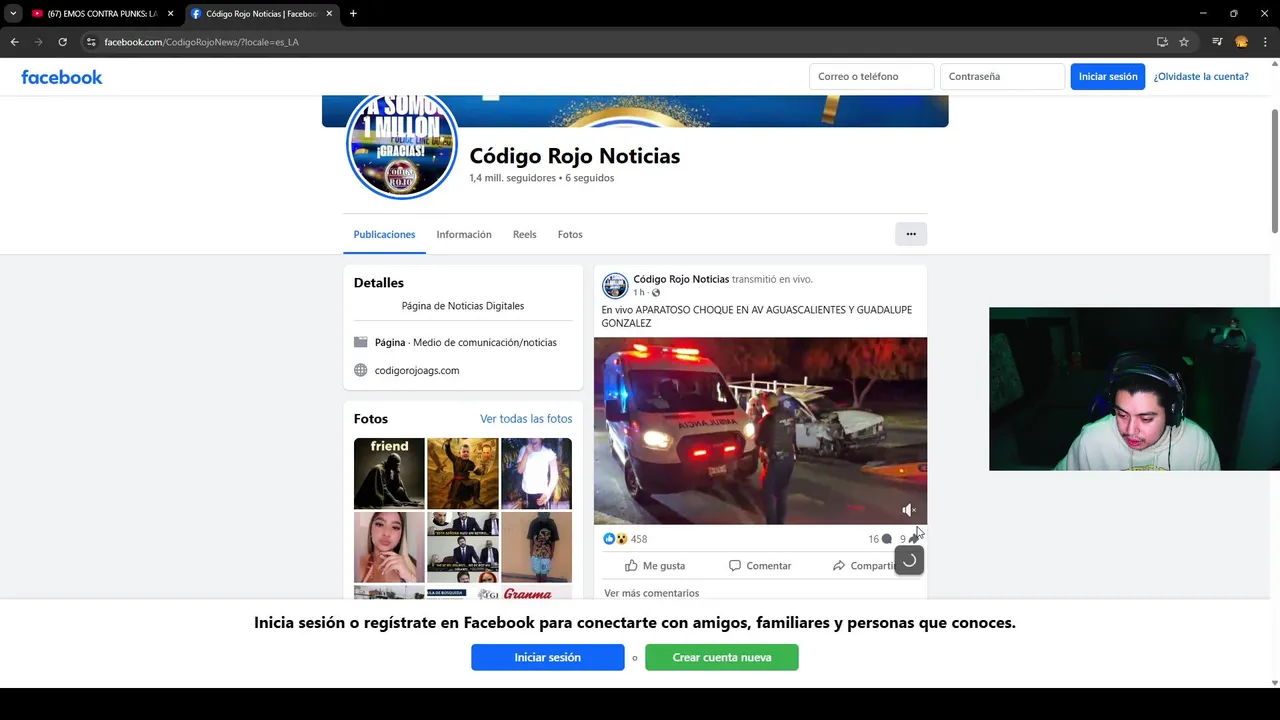Viewport: 1280px width, 720px height.
Task: Click the Me gusta button
Action: 655,566
